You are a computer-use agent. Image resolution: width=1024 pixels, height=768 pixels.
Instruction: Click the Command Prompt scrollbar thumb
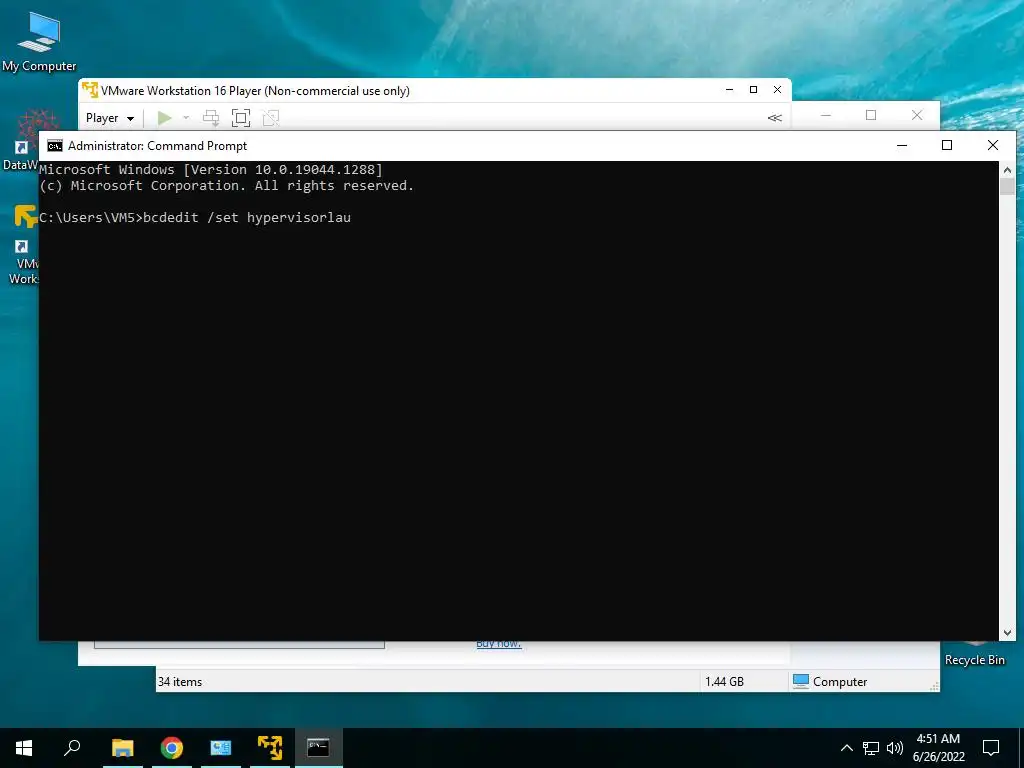pos(1007,187)
